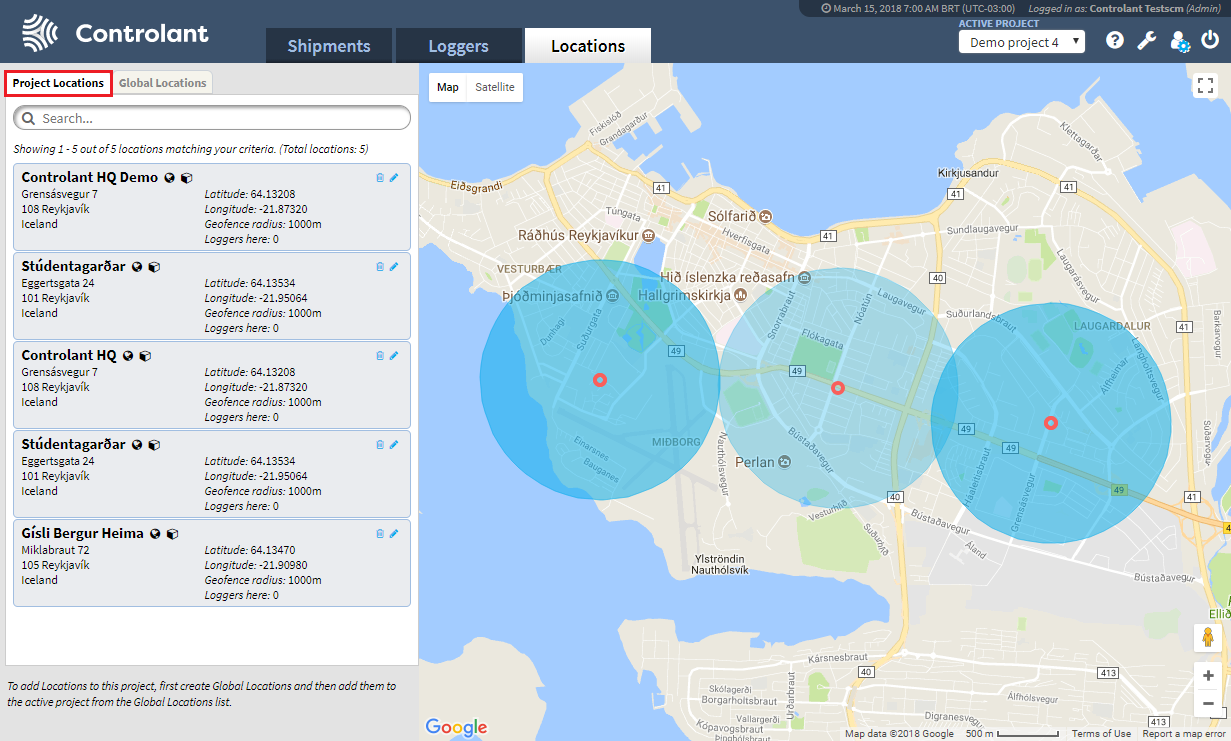This screenshot has width=1231, height=741.
Task: Switch to the Loggers tab
Action: [x=459, y=46]
